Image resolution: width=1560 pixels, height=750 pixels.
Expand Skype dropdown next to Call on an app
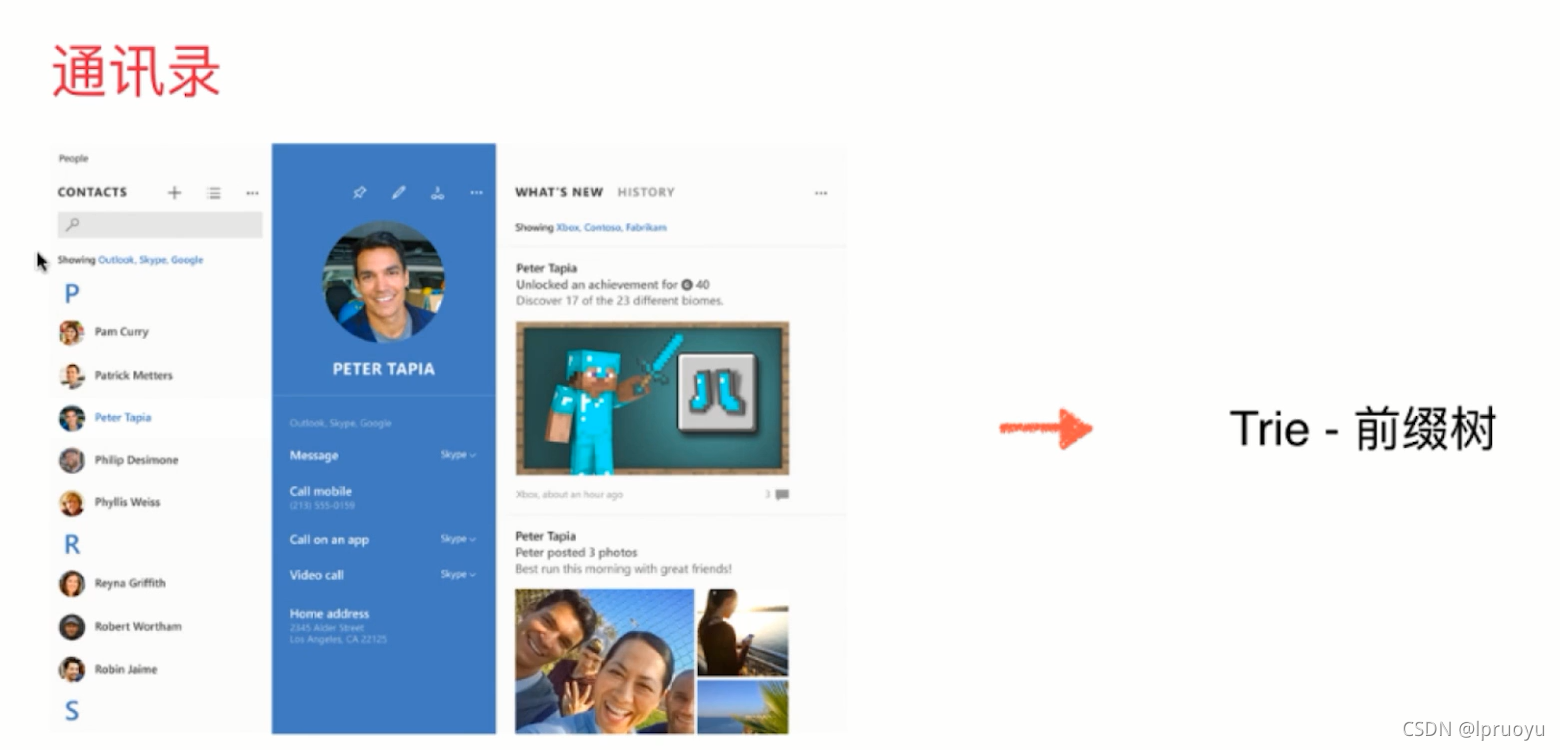[x=458, y=539]
